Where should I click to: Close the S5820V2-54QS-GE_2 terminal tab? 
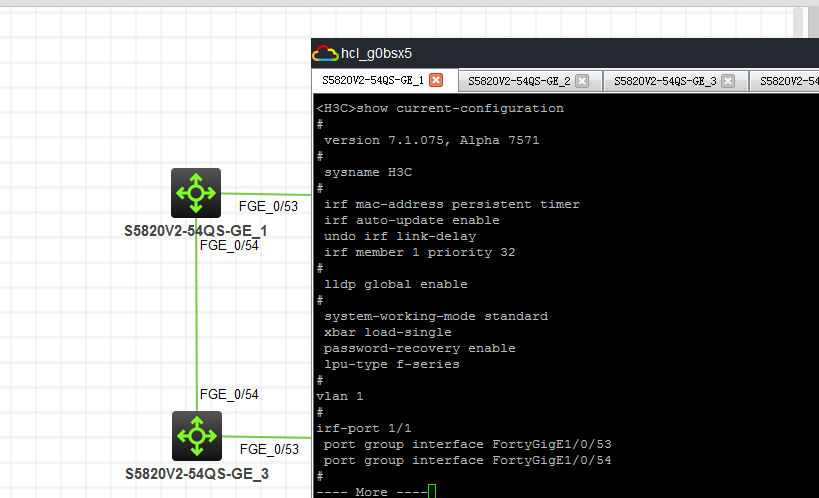(582, 80)
